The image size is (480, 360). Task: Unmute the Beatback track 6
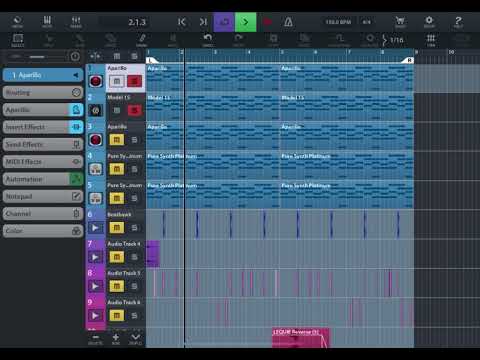[x=116, y=228]
